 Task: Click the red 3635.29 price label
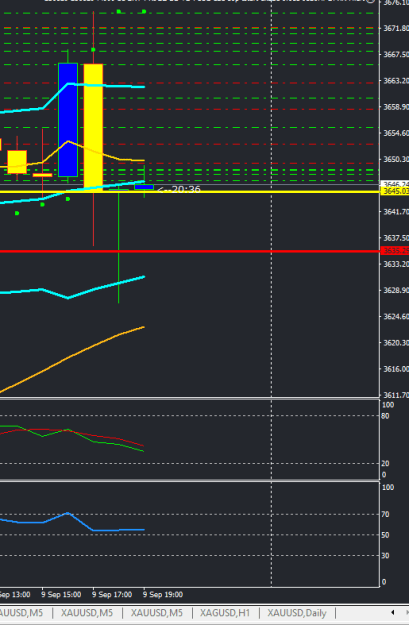[x=395, y=251]
